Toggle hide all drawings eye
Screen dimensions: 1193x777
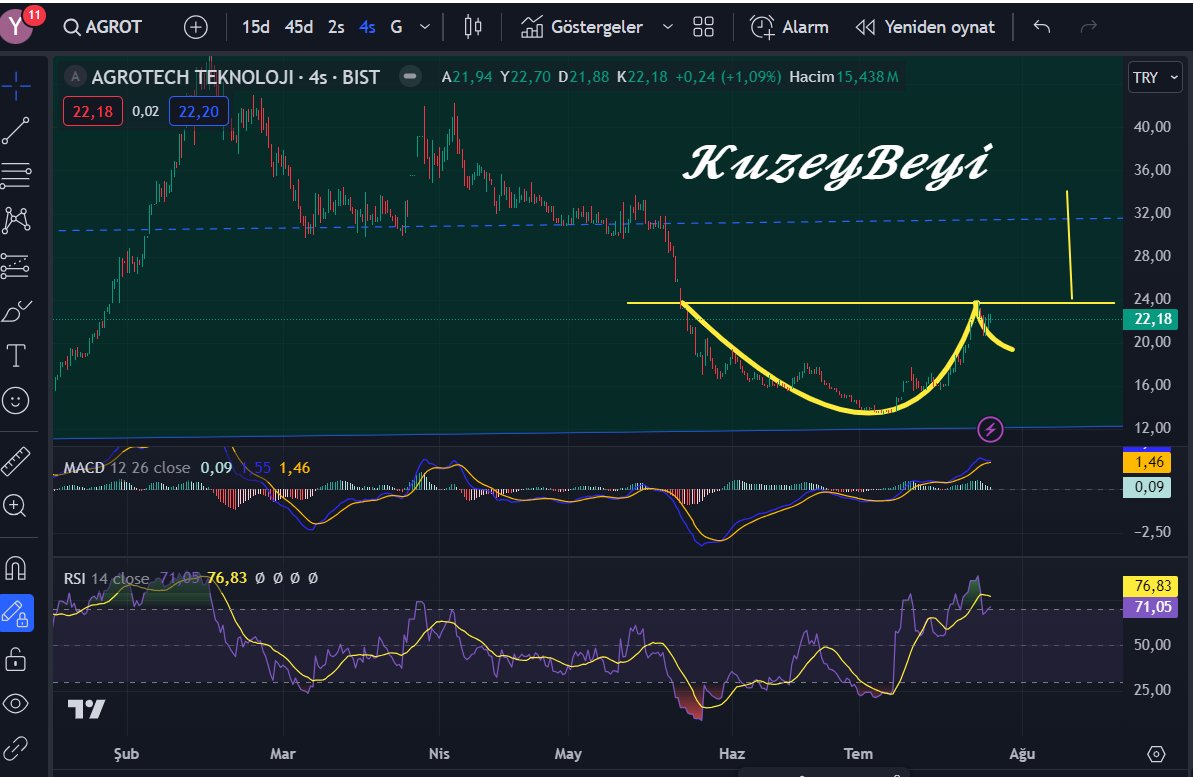pyautogui.click(x=16, y=703)
